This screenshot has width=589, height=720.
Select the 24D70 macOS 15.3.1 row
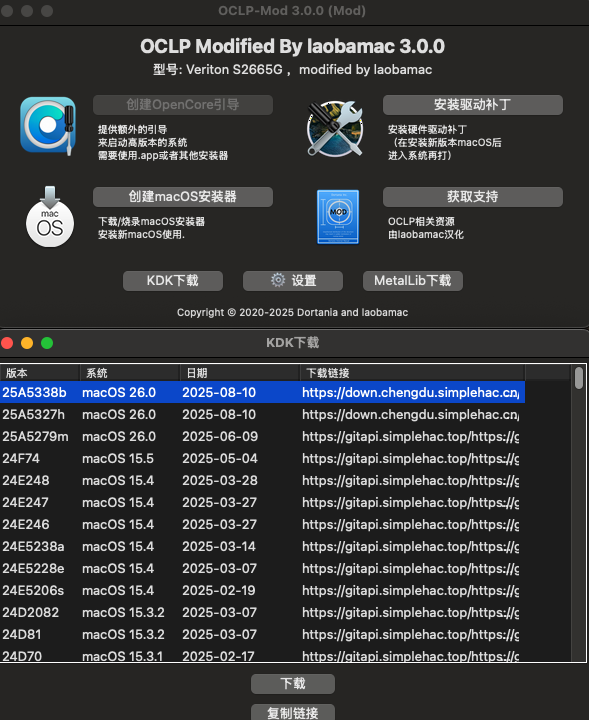pyautogui.click(x=262, y=656)
